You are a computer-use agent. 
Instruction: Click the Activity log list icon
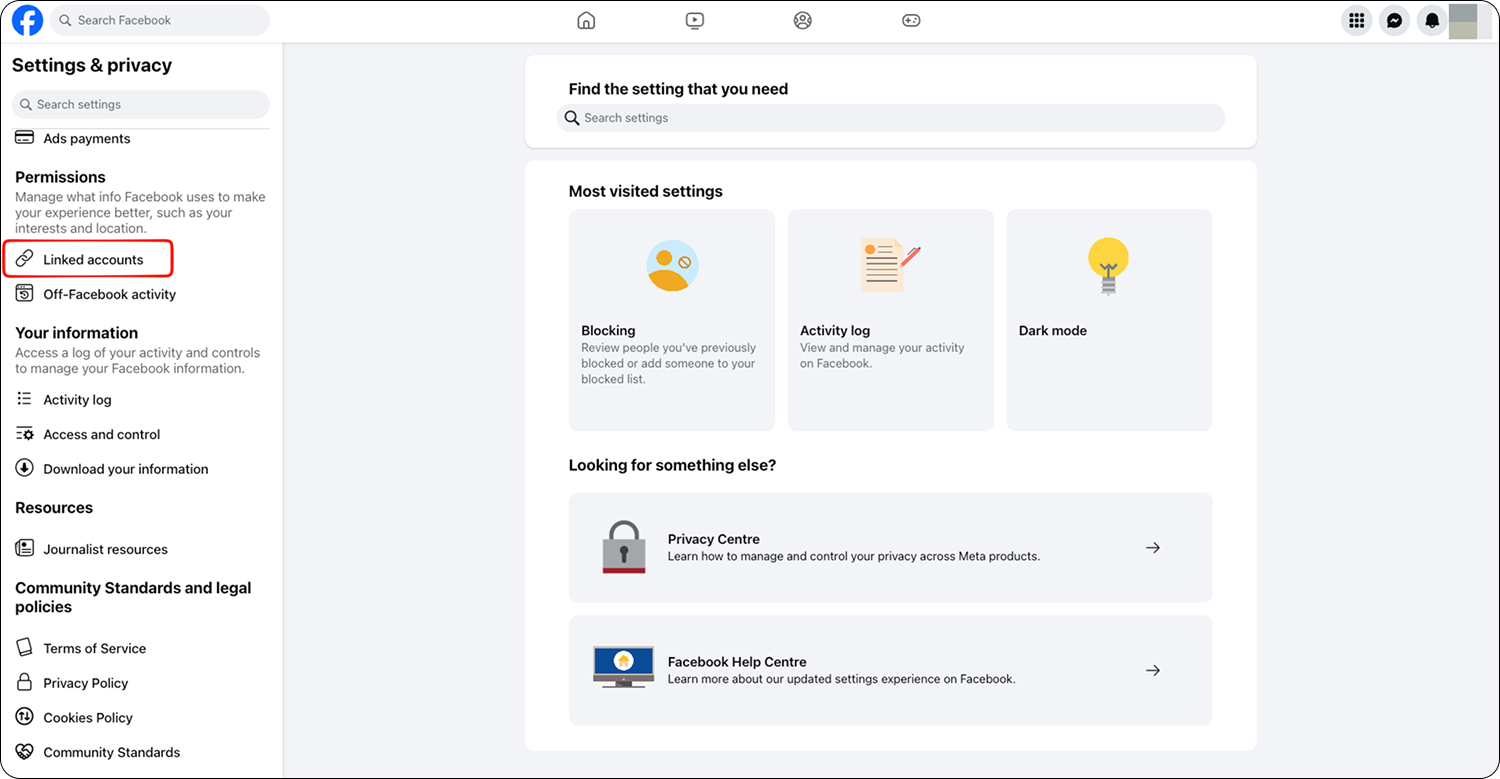[25, 399]
